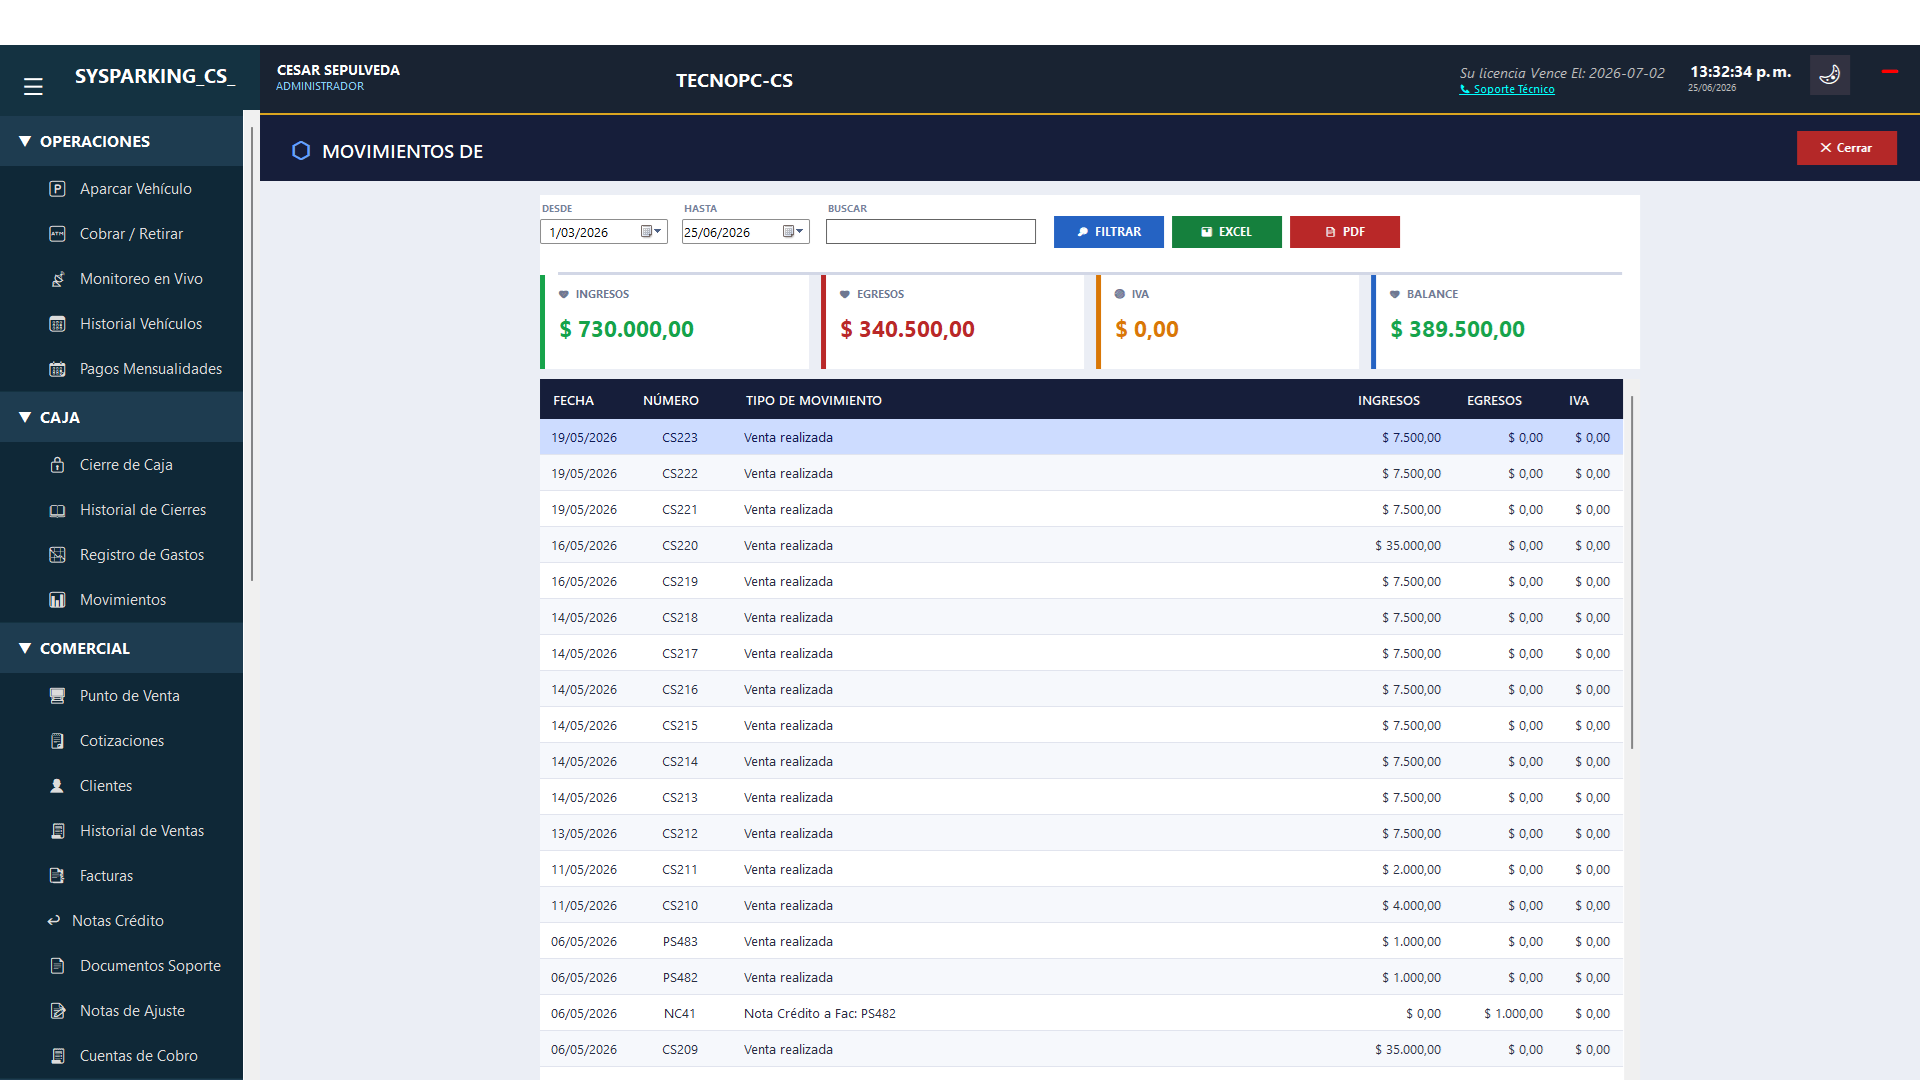Click the Cobrar / Retirar icon
The width and height of the screenshot is (1920, 1080).
tap(57, 234)
